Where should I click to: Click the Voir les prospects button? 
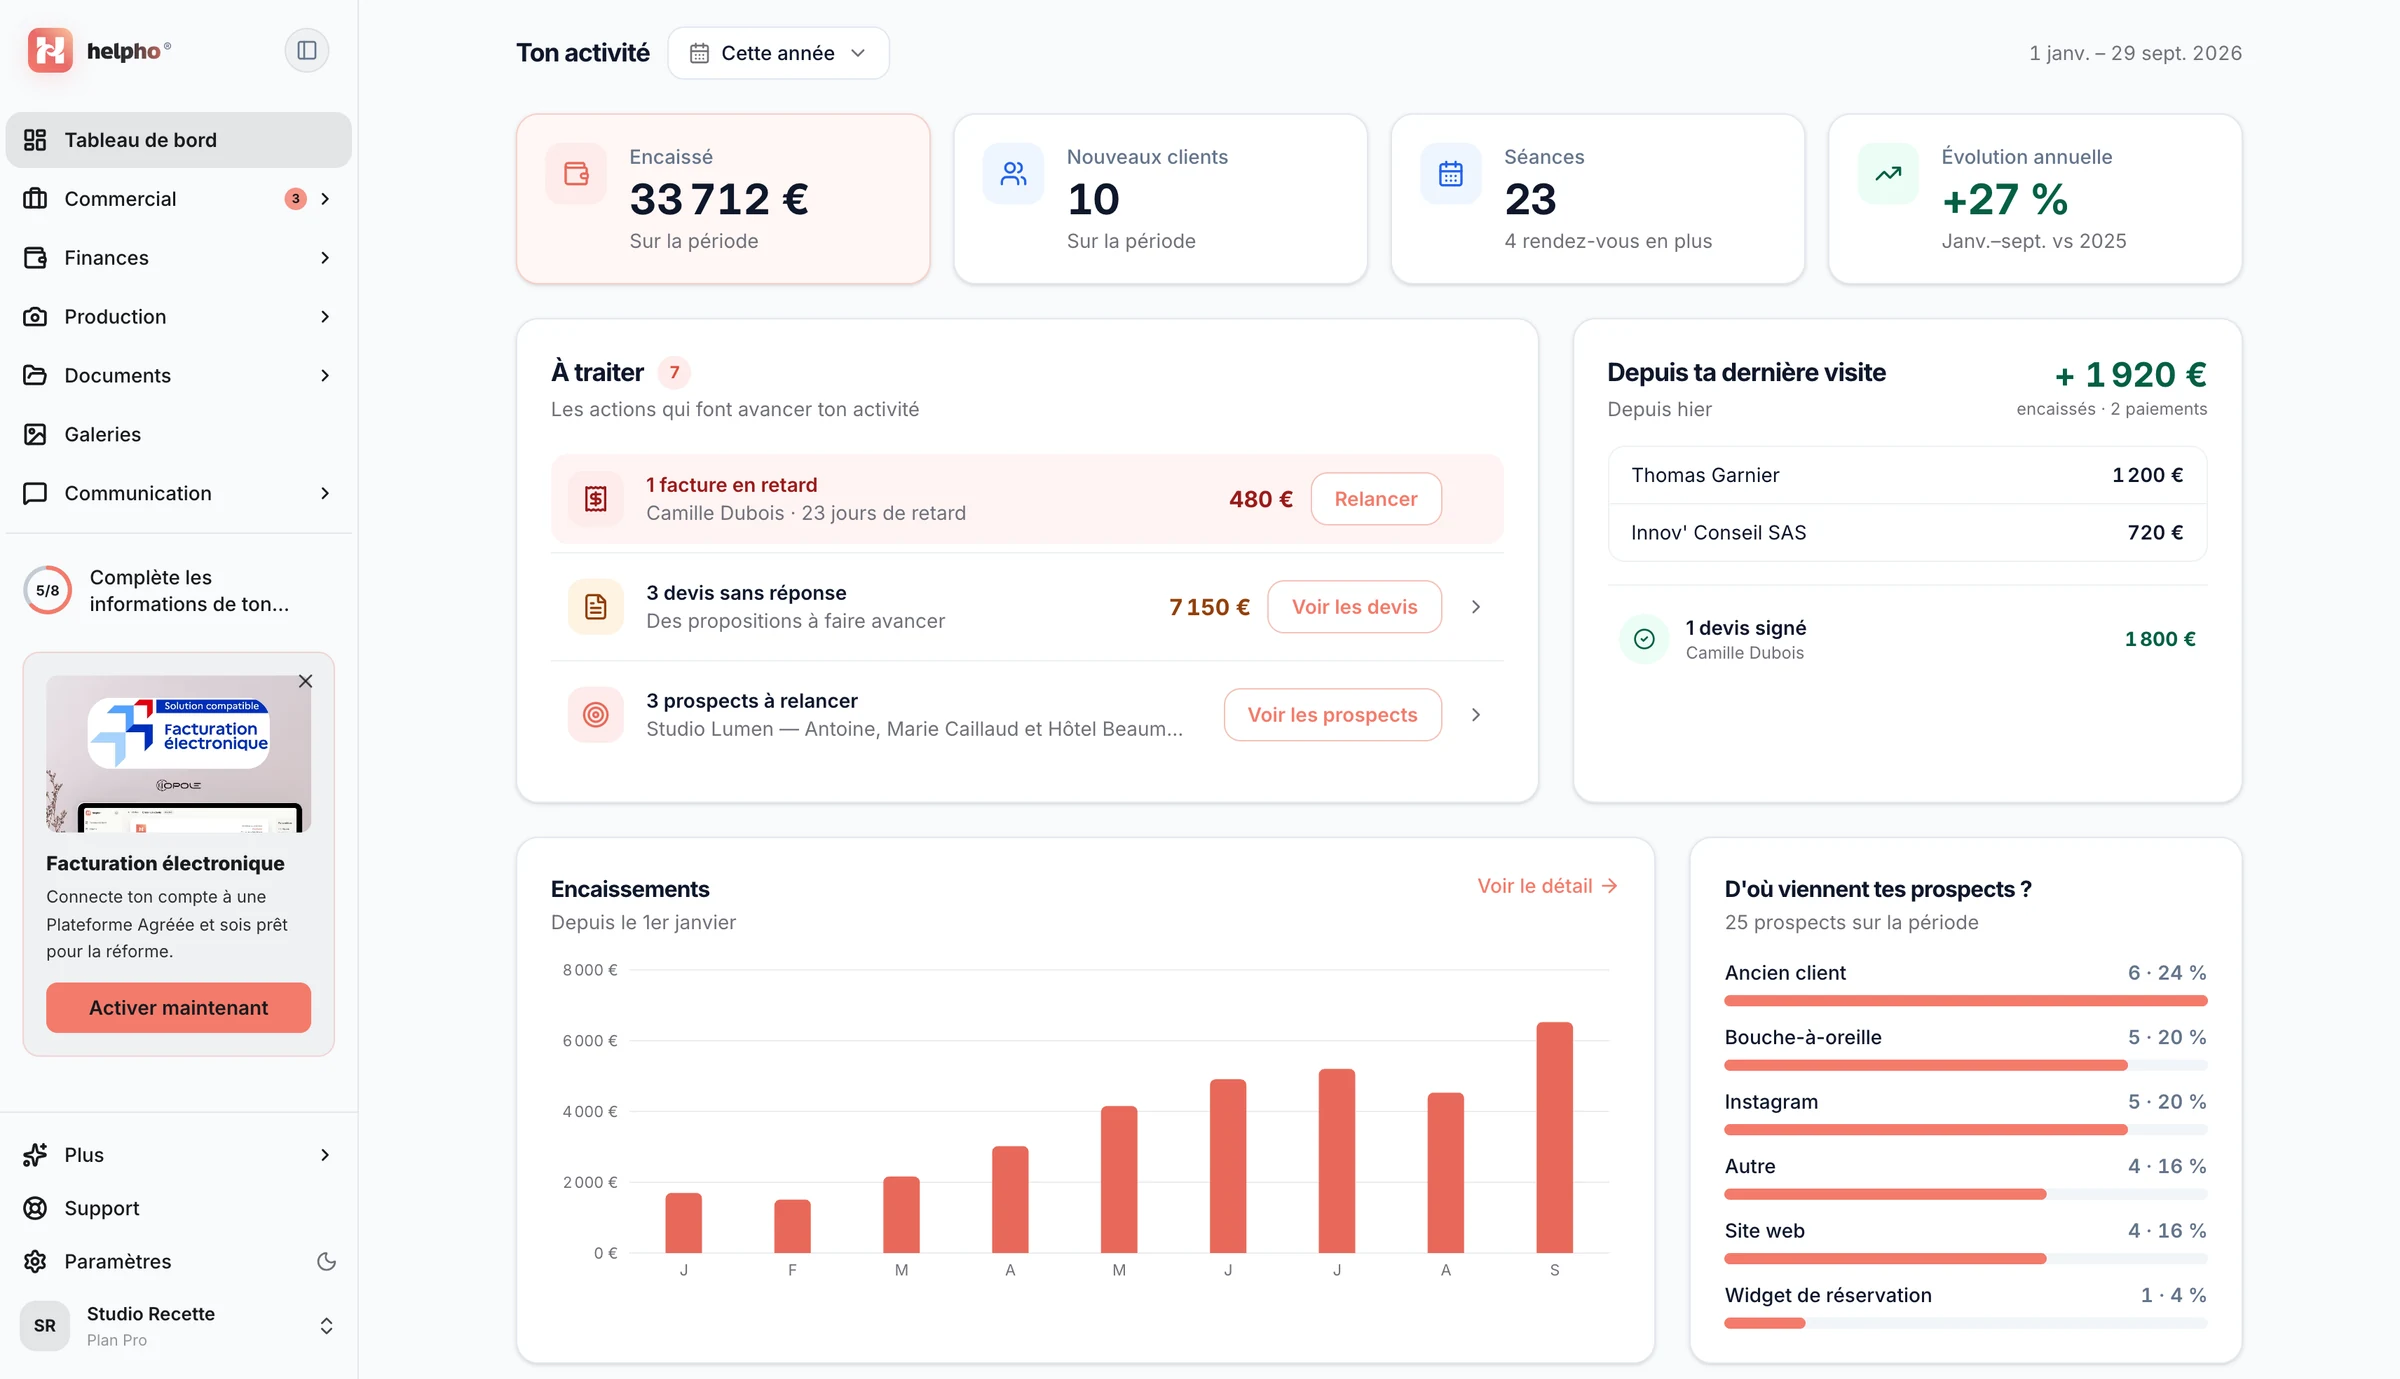click(1332, 715)
